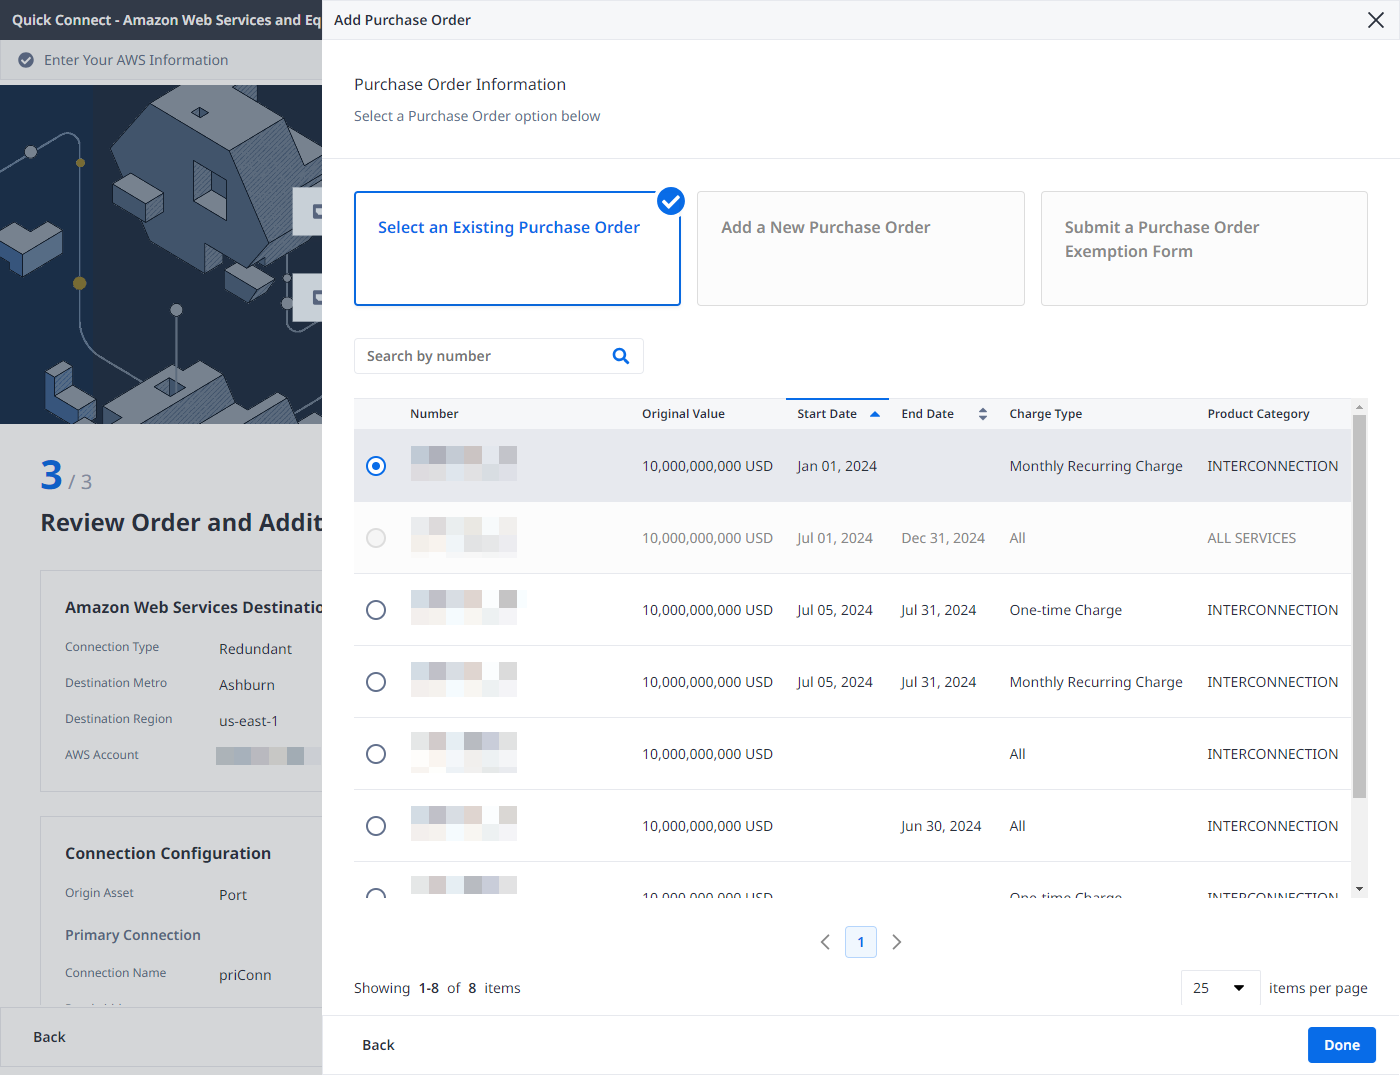Click the checkmark icon by Enter Your AWS Information

26,60
